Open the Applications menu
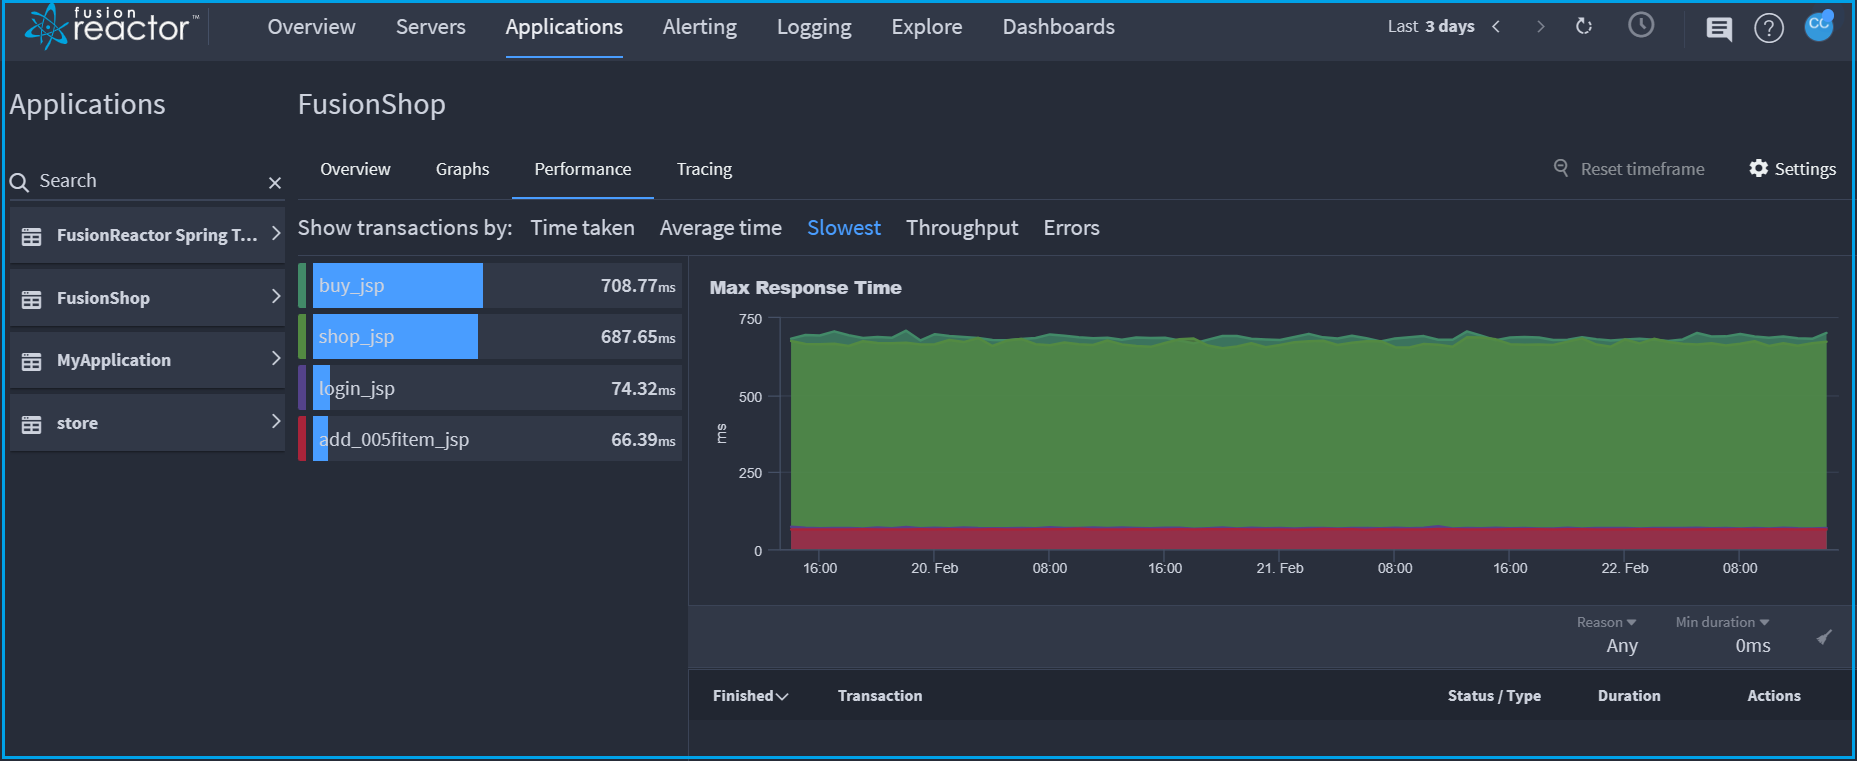This screenshot has width=1857, height=761. point(564,27)
